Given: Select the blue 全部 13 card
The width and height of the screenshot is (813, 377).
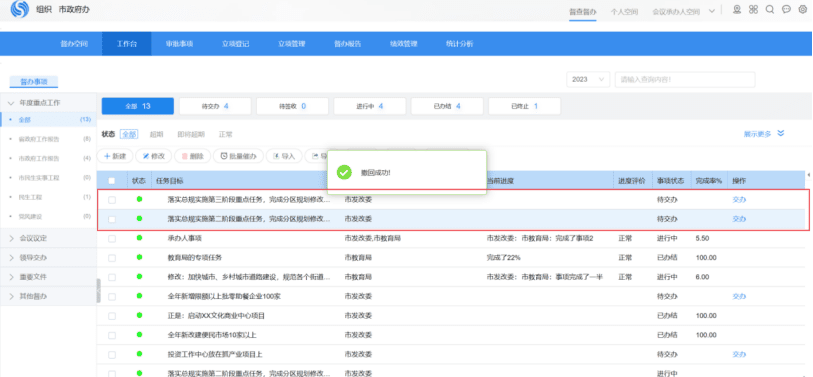Looking at the screenshot, I should (138, 106).
